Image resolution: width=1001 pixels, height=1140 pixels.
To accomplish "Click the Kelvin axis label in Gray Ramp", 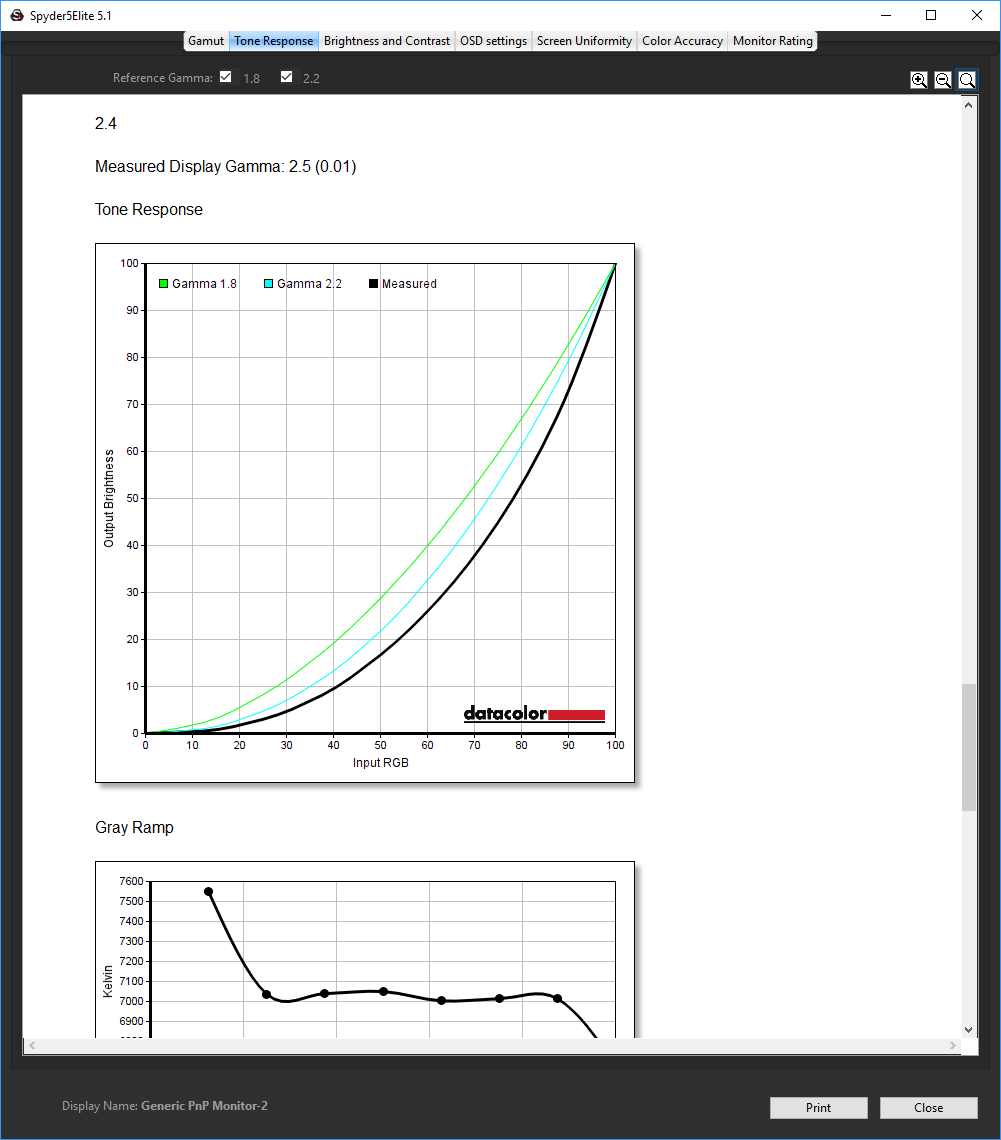I will (108, 982).
